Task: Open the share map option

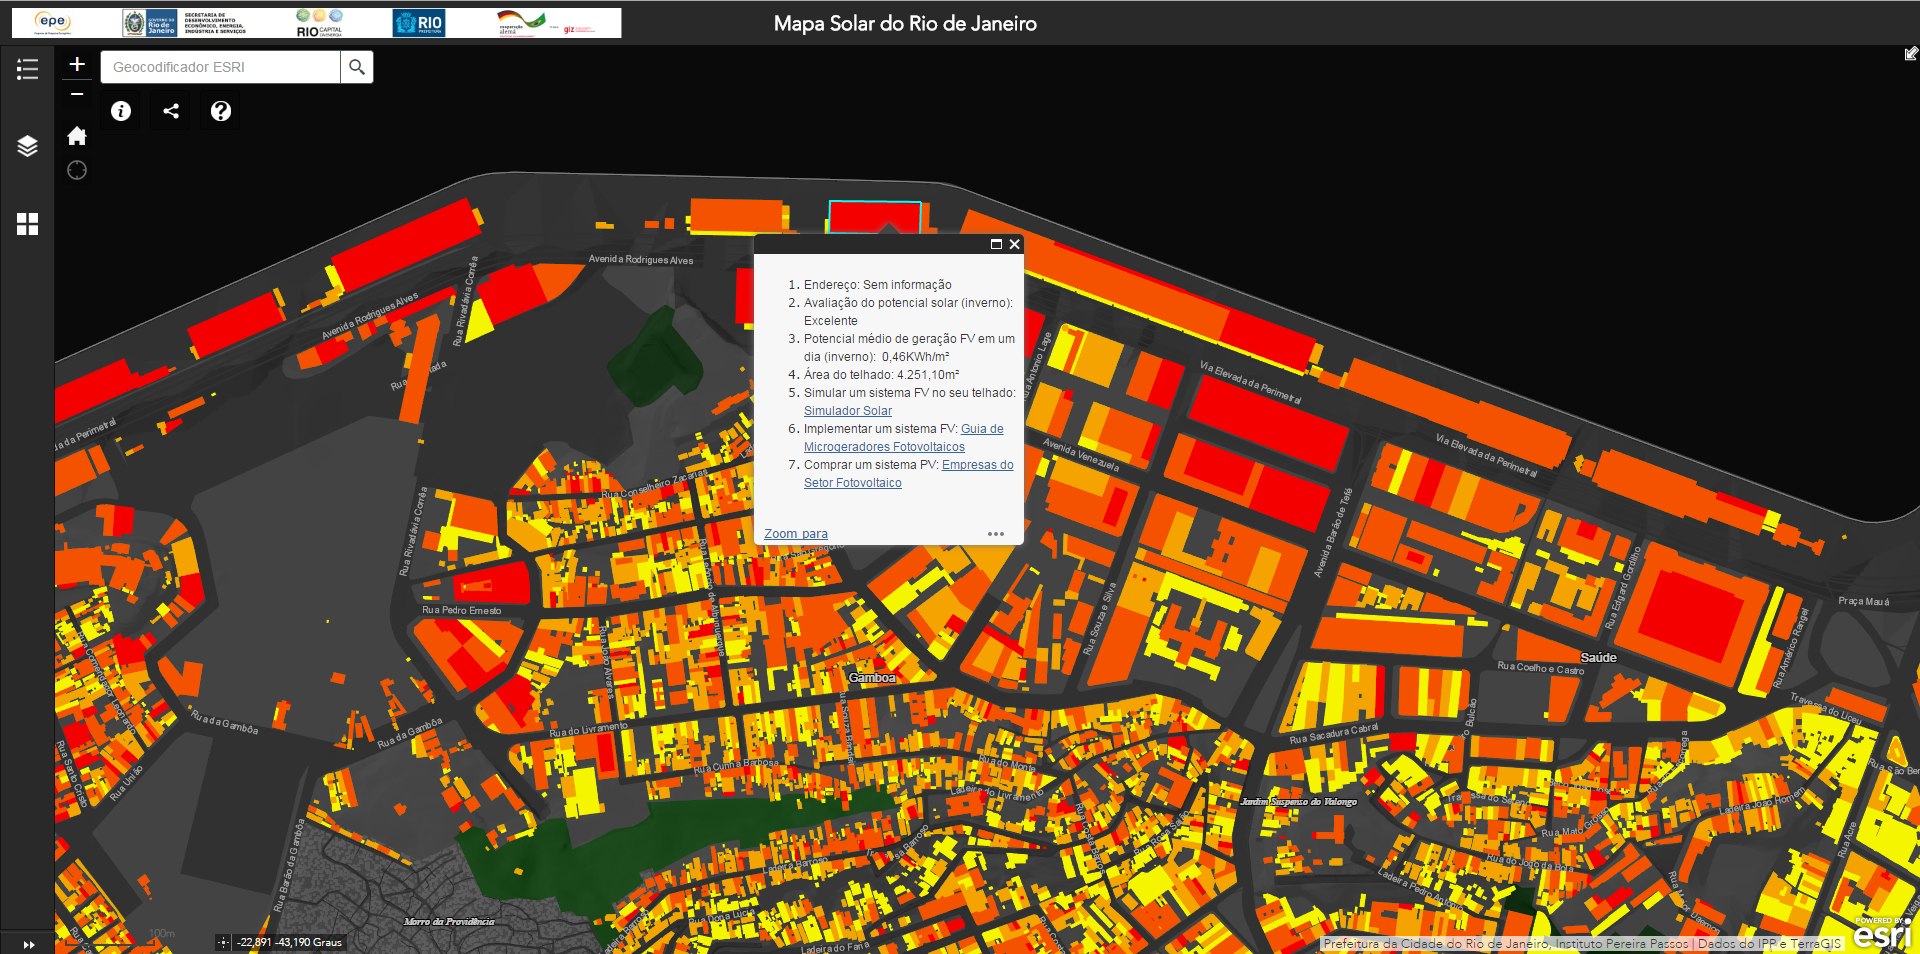Action: pyautogui.click(x=171, y=111)
